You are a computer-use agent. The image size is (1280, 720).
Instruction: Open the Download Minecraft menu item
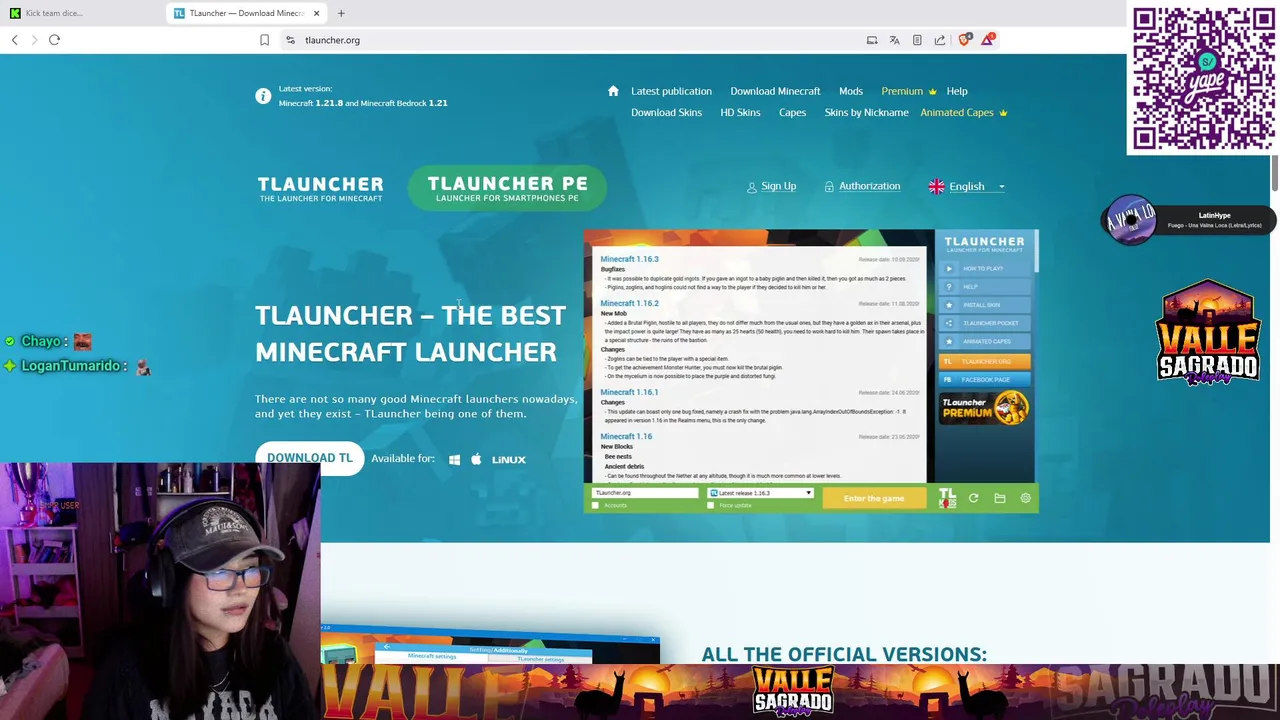click(775, 91)
